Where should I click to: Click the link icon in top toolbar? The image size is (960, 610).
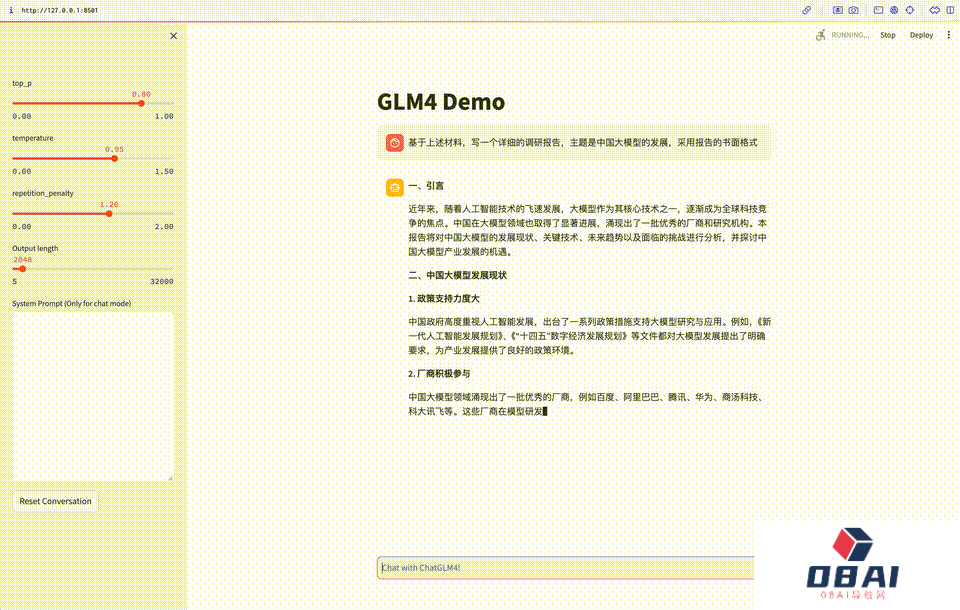point(807,10)
